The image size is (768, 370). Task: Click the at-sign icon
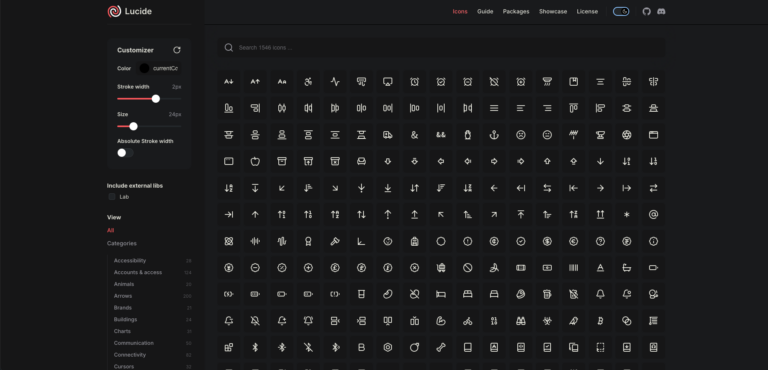tap(653, 215)
